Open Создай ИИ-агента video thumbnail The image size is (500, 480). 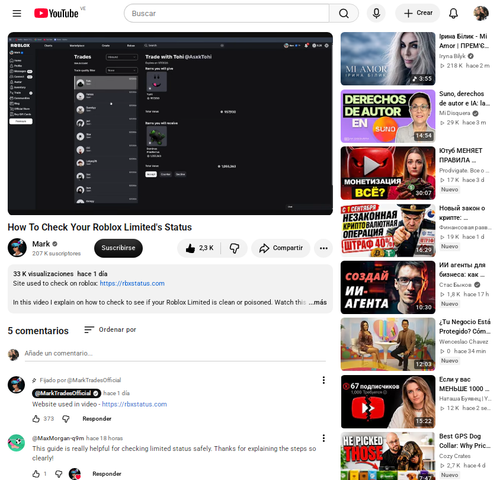click(x=388, y=287)
